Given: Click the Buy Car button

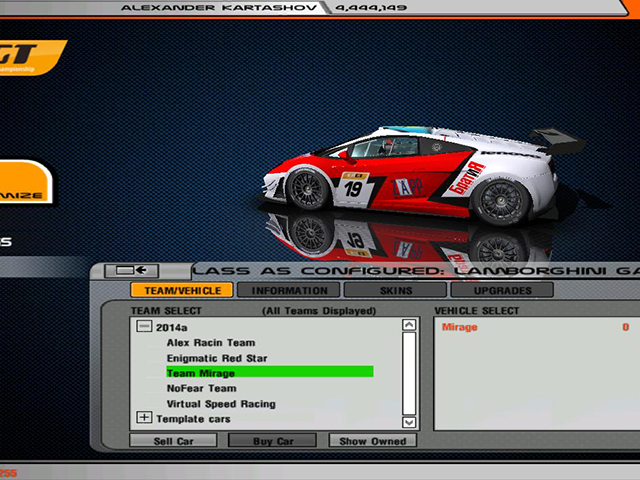Looking at the screenshot, I should [x=273, y=441].
